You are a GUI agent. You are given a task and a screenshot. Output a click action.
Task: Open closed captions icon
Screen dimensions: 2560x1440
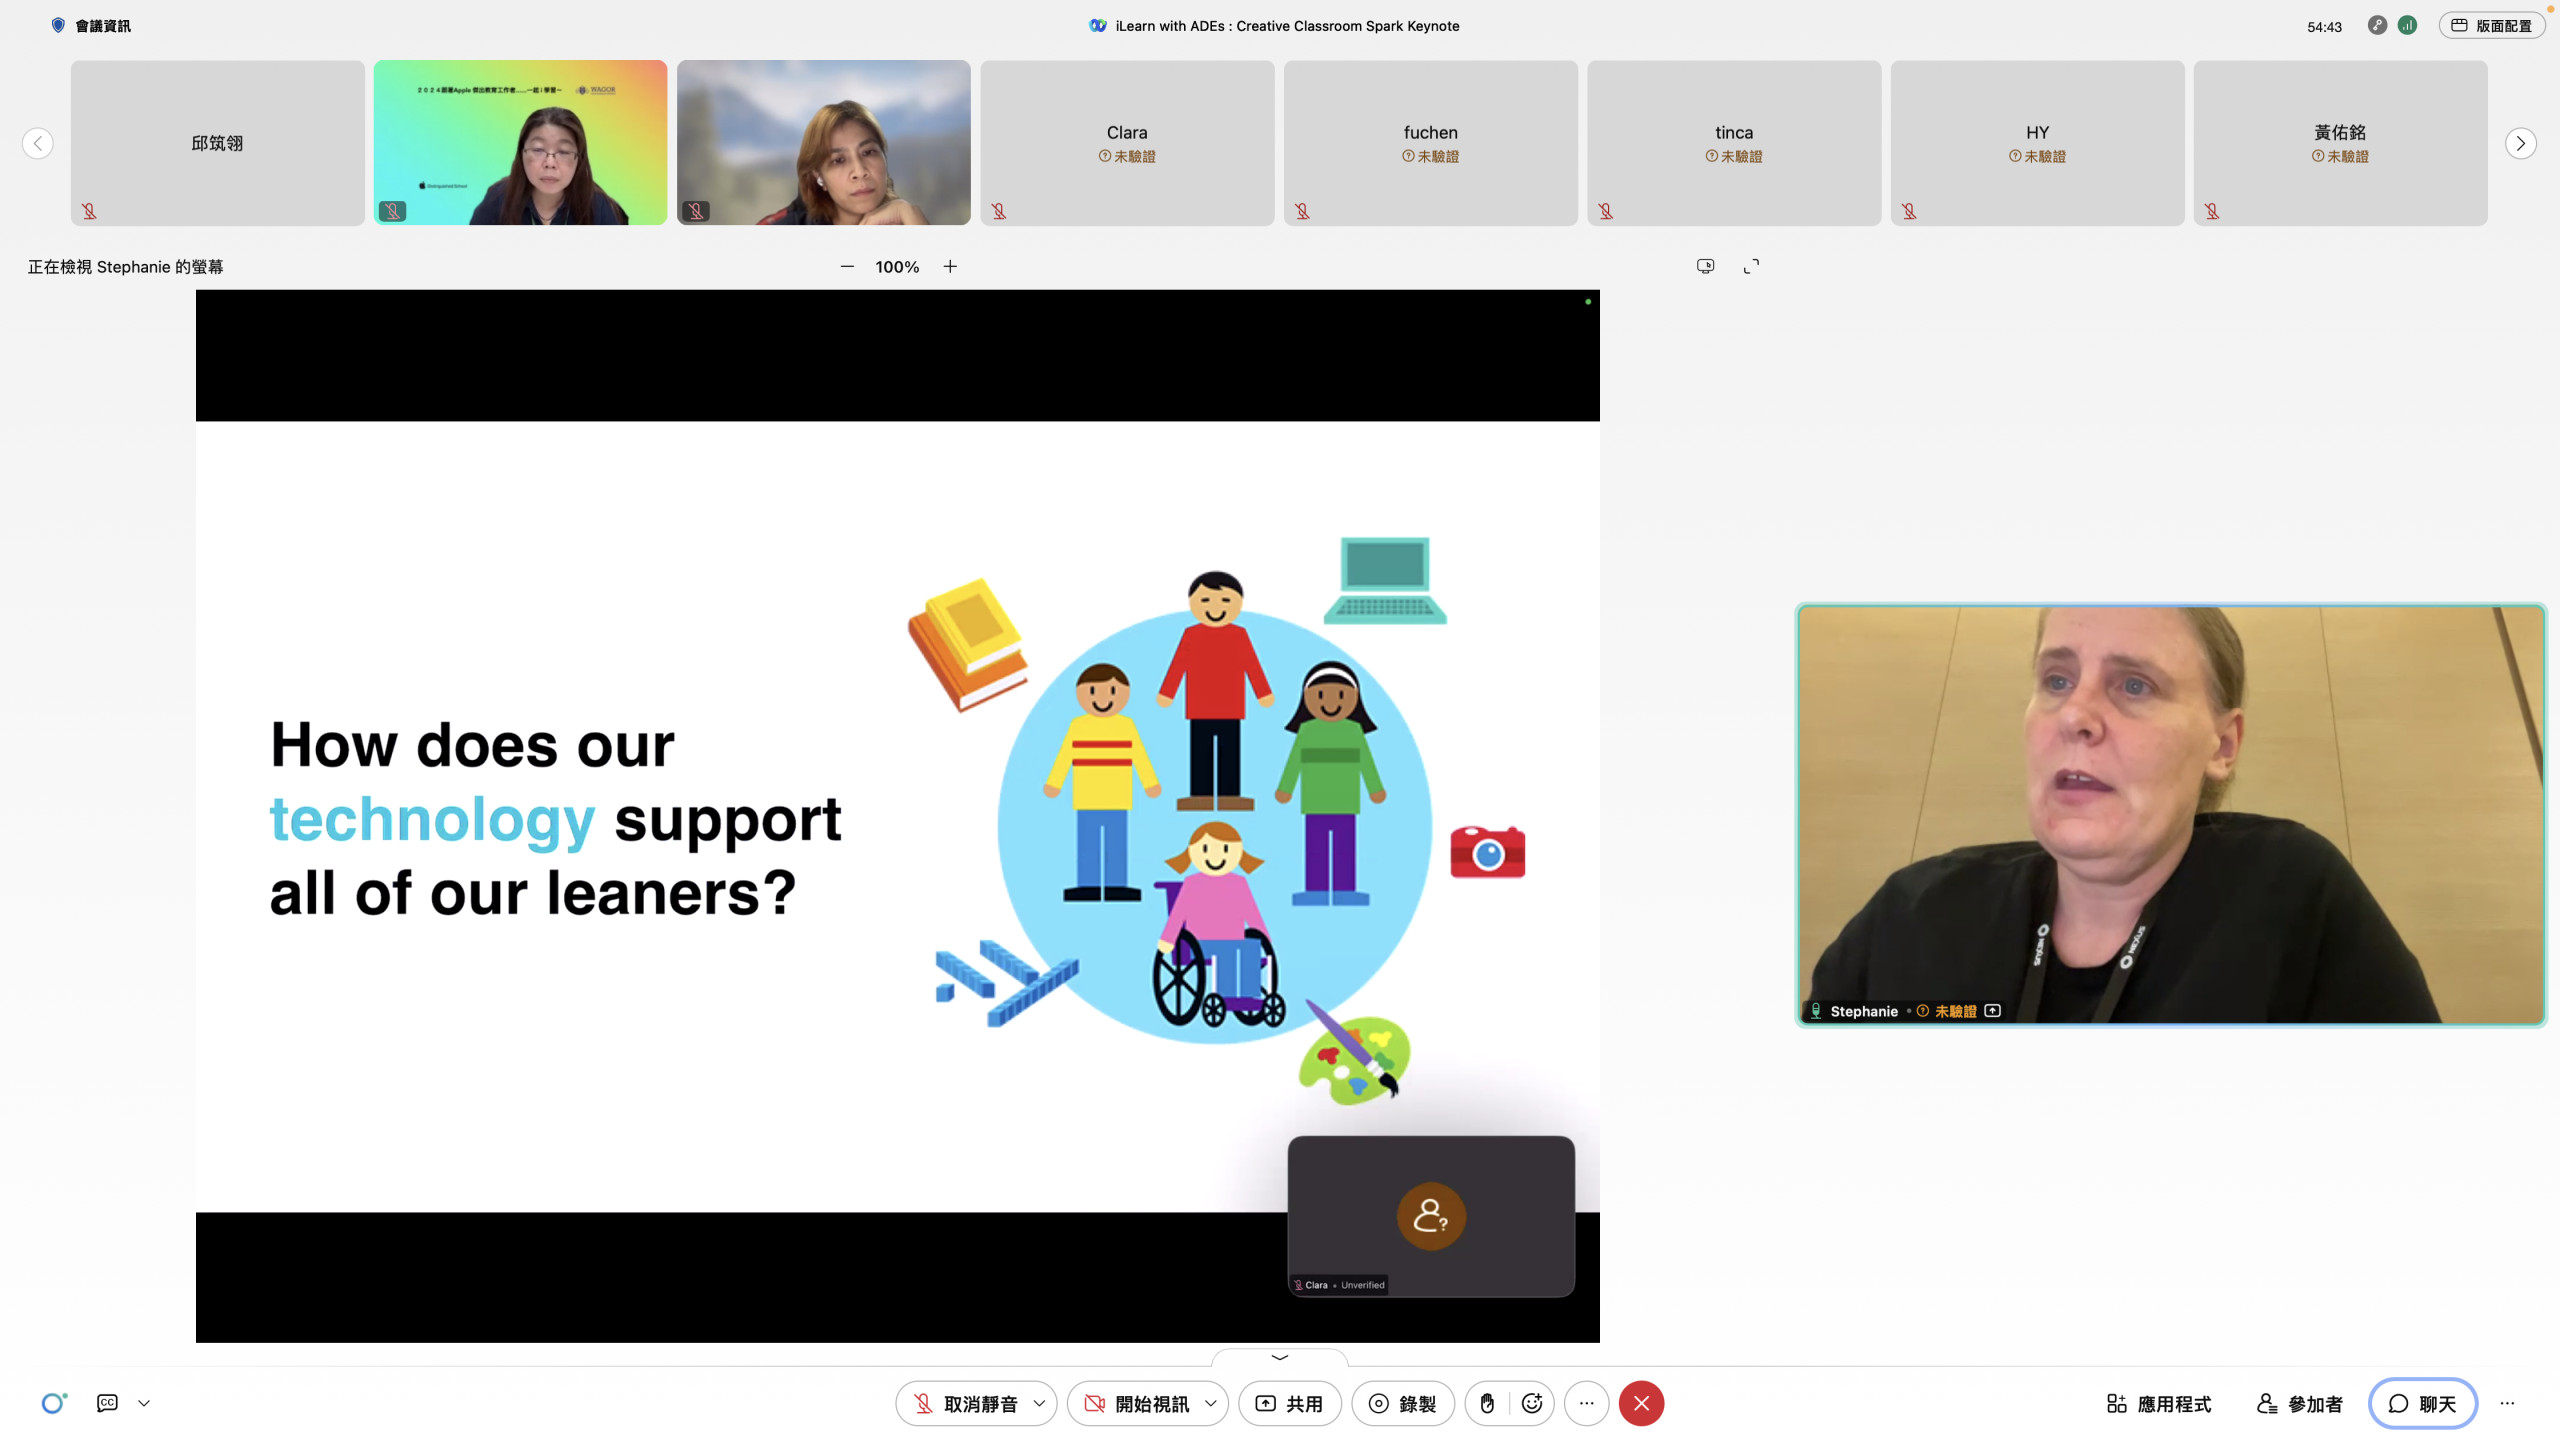[107, 1403]
